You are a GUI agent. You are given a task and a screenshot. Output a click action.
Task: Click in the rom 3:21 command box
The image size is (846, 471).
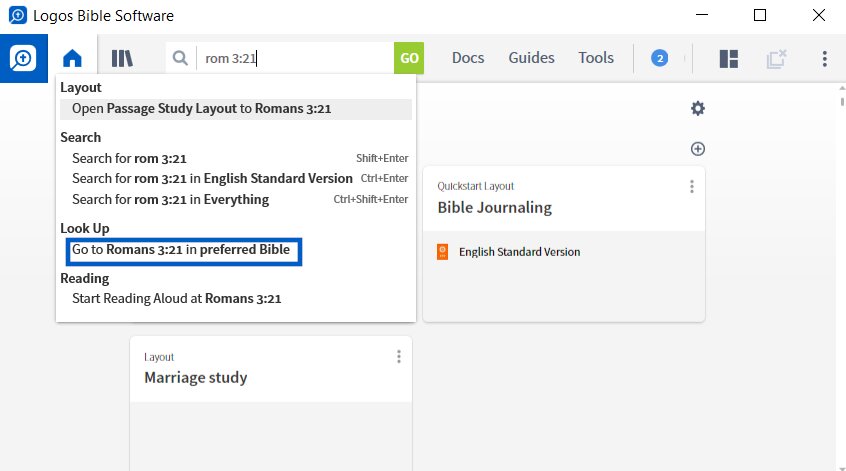[x=295, y=58]
